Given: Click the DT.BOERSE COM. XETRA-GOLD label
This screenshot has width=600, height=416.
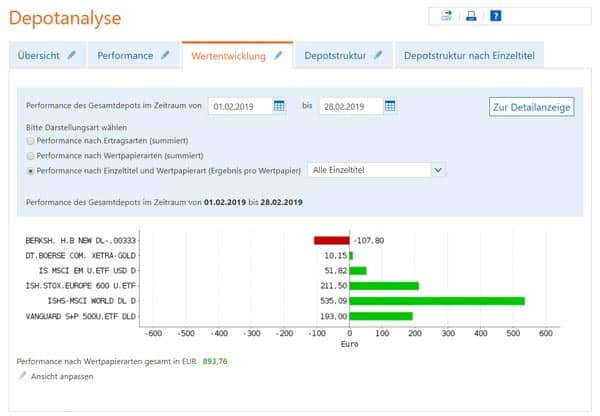Looking at the screenshot, I should [x=81, y=256].
